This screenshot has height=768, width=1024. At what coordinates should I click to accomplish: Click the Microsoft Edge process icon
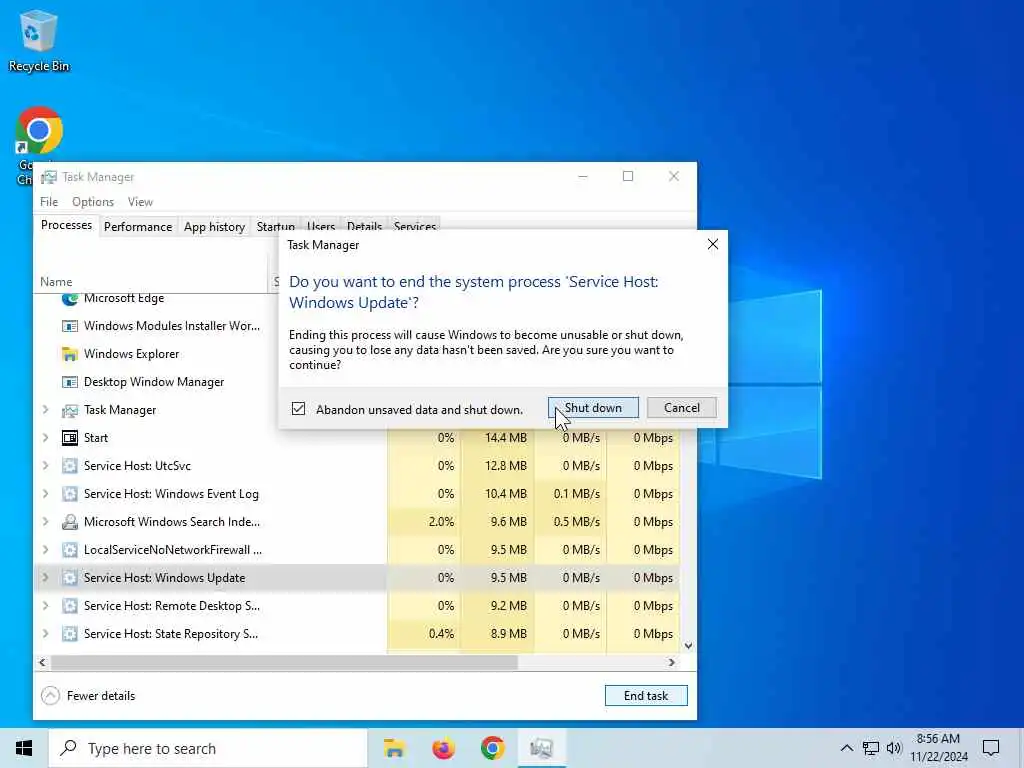[x=70, y=298]
